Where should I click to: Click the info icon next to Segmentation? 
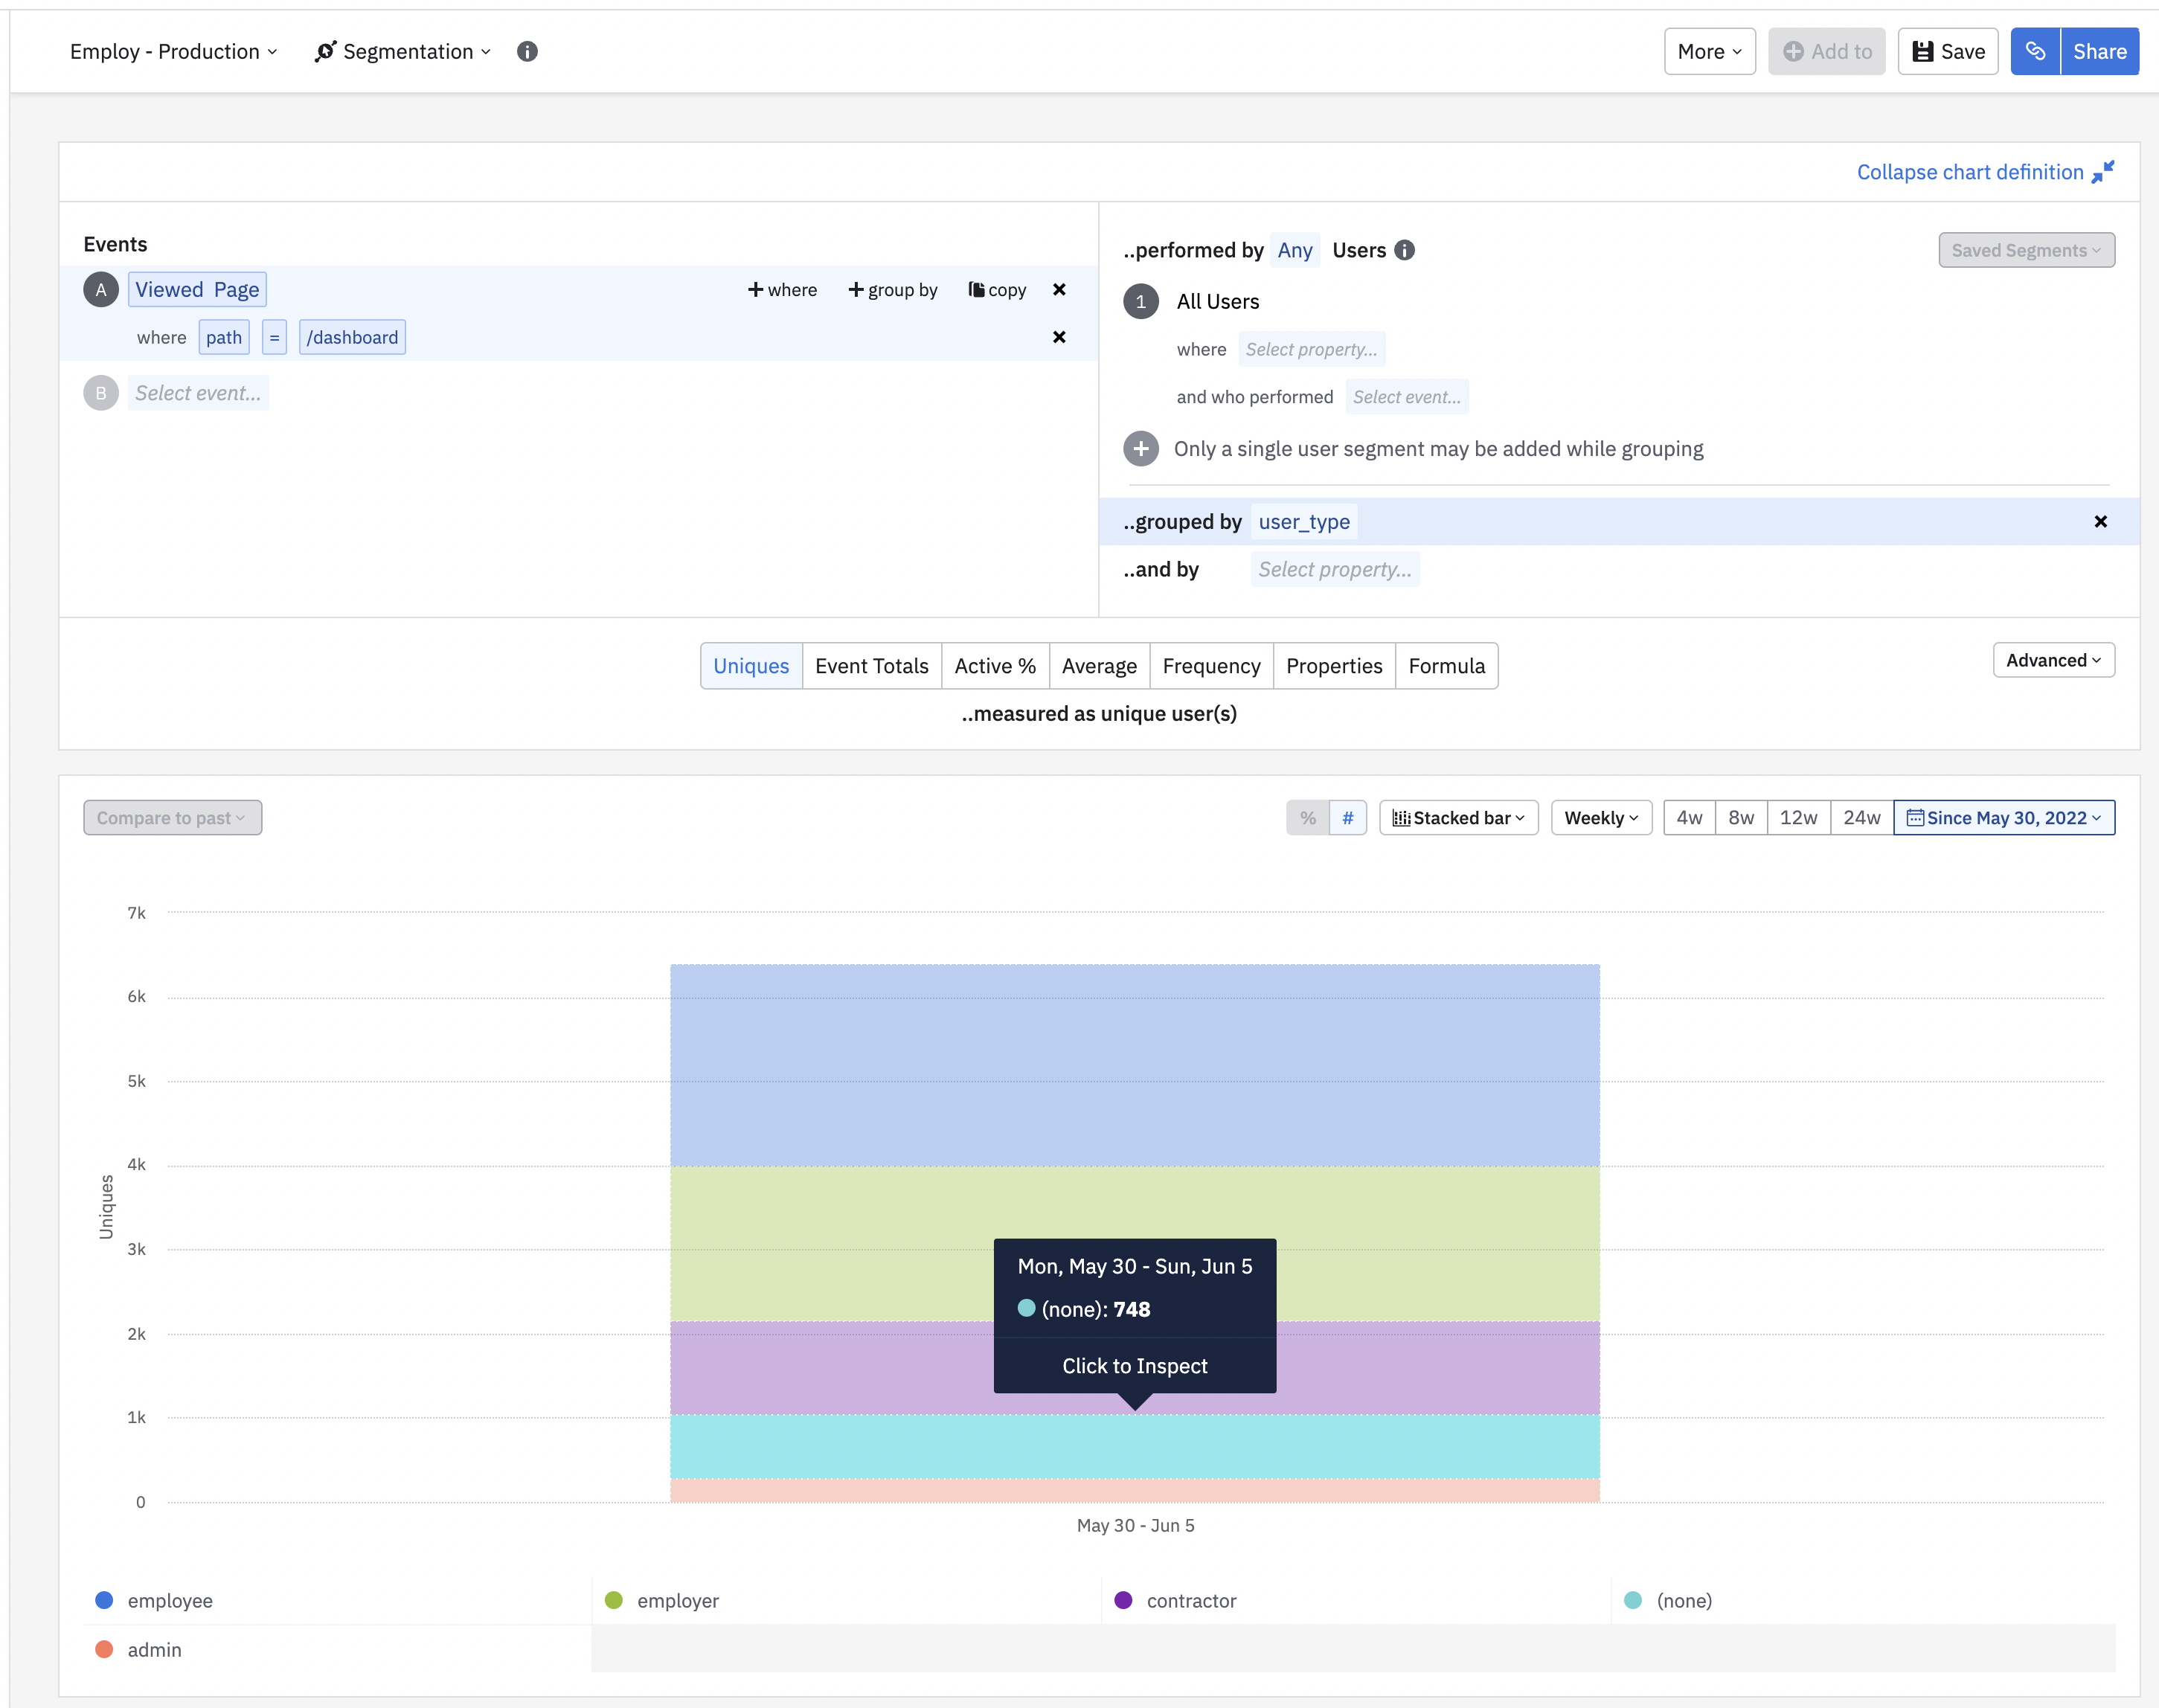pos(527,51)
